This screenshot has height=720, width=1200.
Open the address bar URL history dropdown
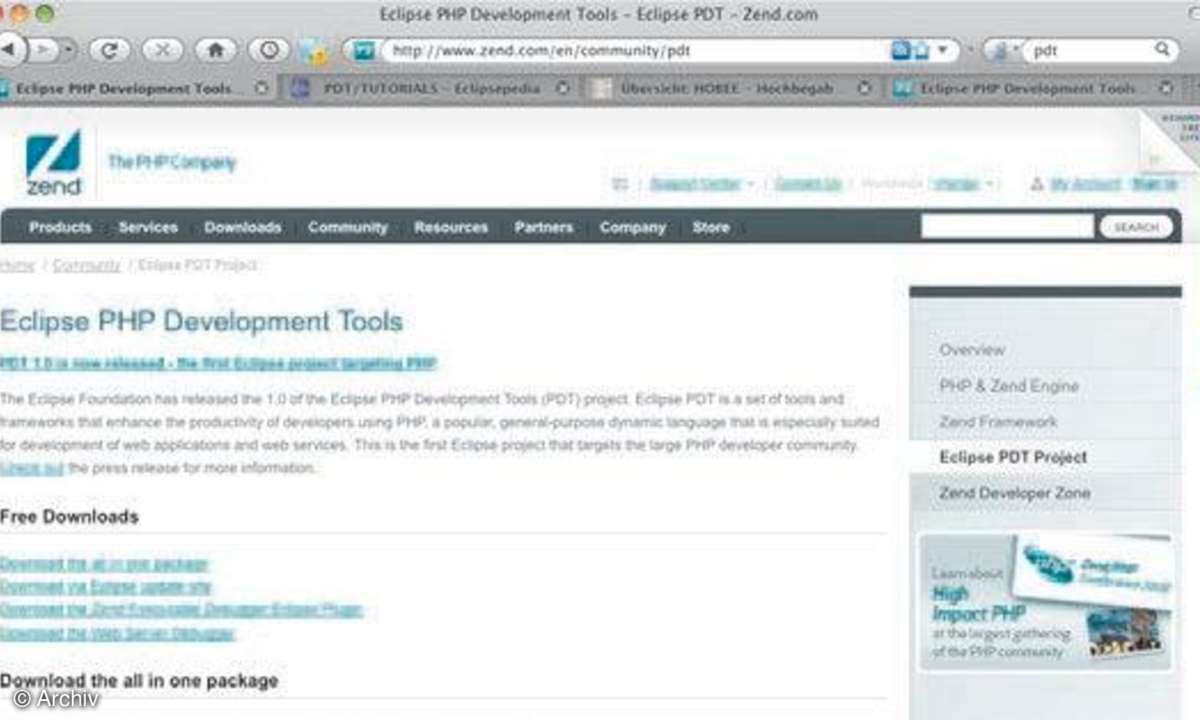pyautogui.click(x=942, y=49)
